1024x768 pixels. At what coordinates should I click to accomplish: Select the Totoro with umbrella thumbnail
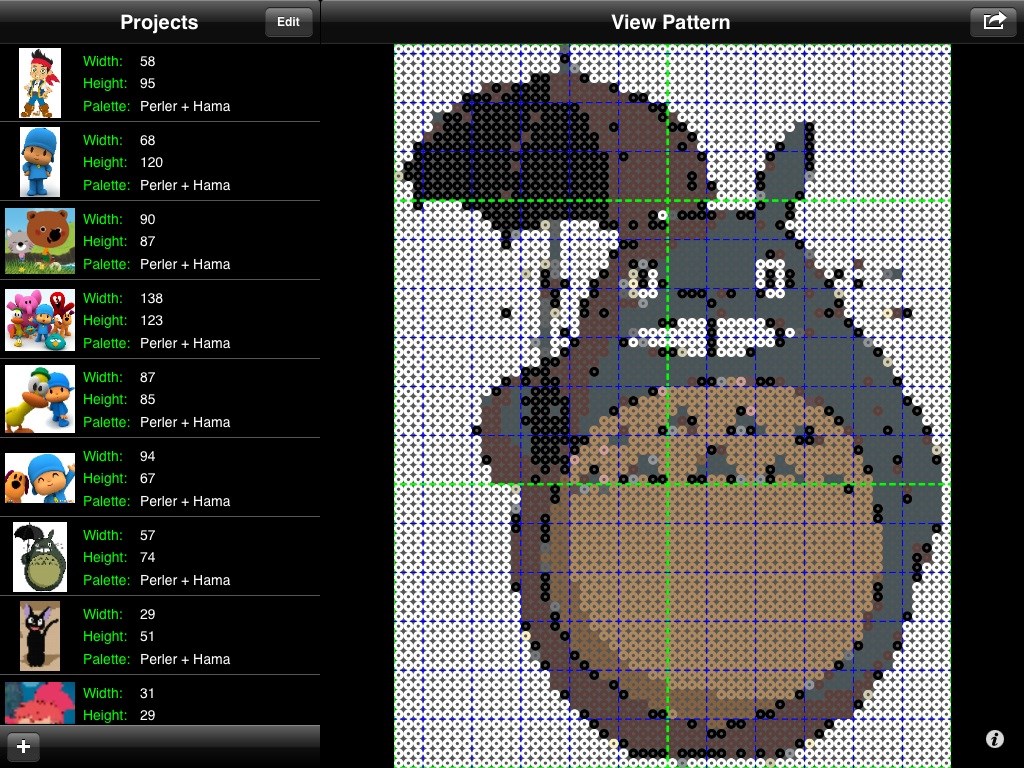click(40, 557)
